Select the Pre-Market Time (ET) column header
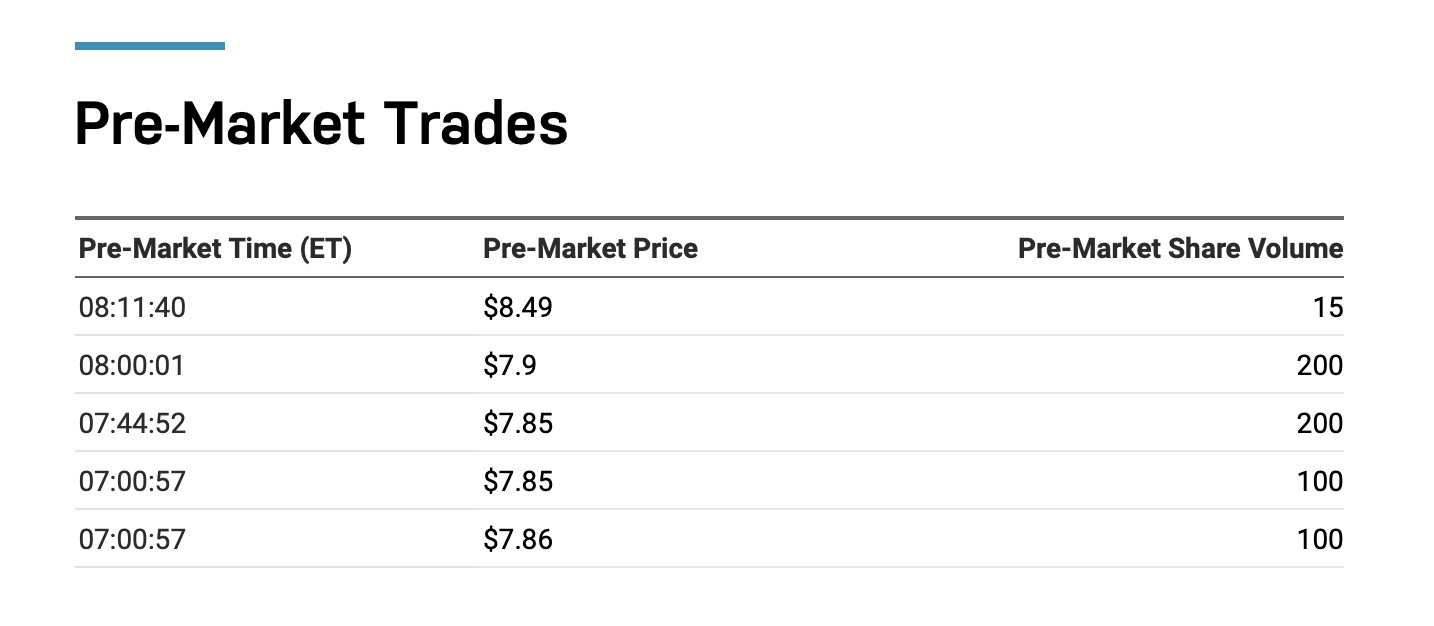The height and width of the screenshot is (626, 1434). click(215, 249)
